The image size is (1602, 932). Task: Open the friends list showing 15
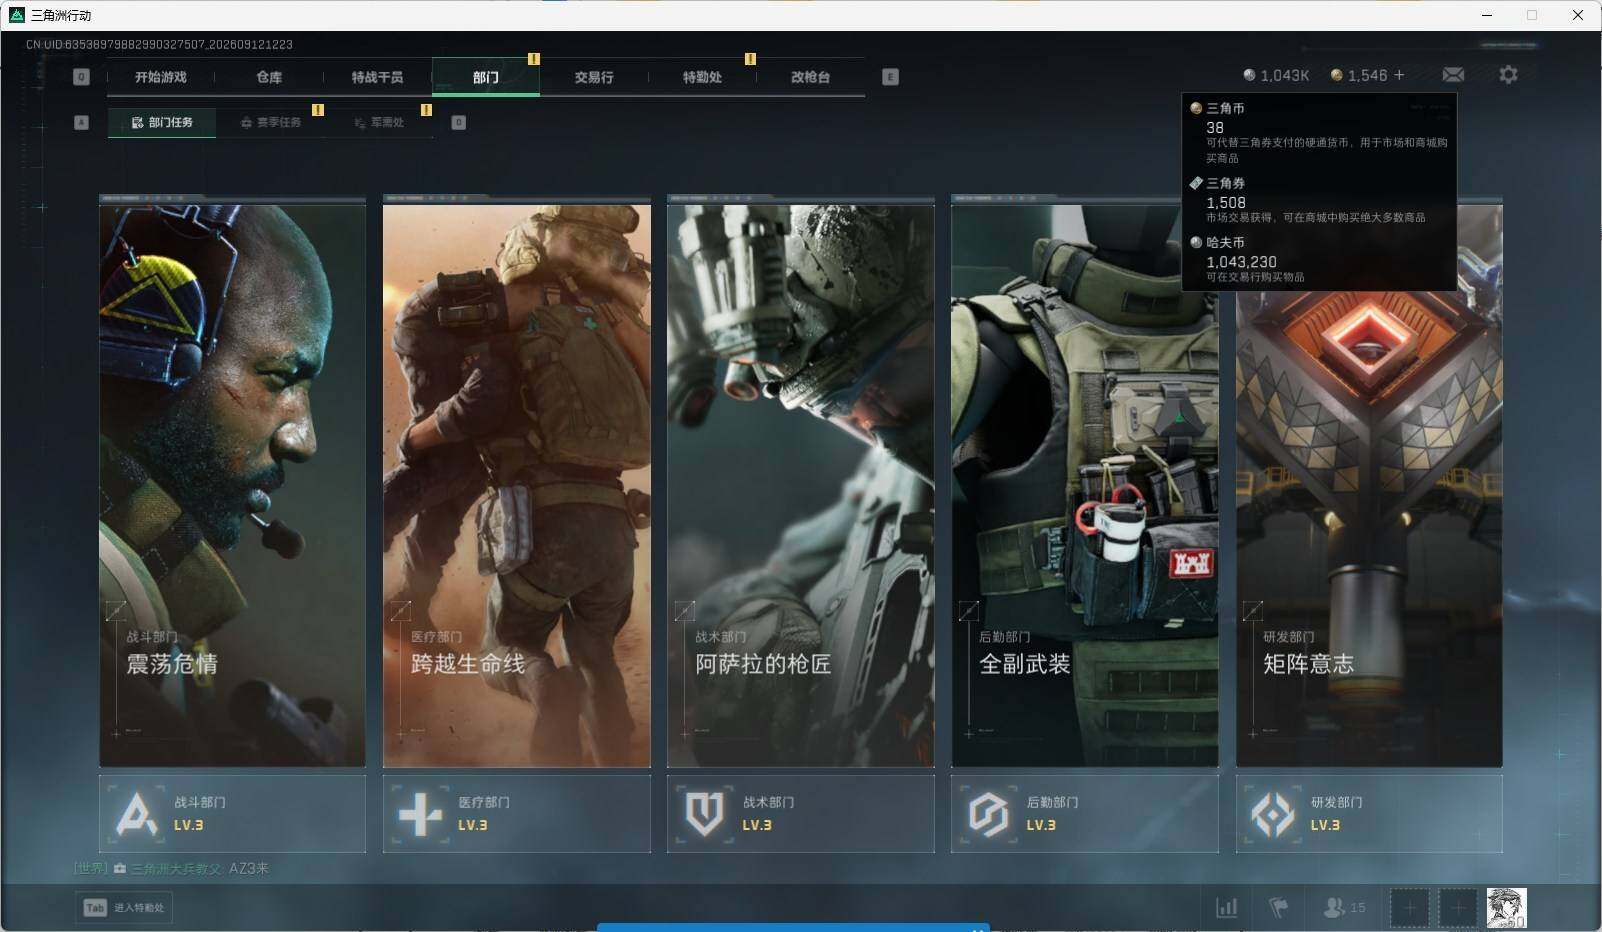click(1344, 908)
